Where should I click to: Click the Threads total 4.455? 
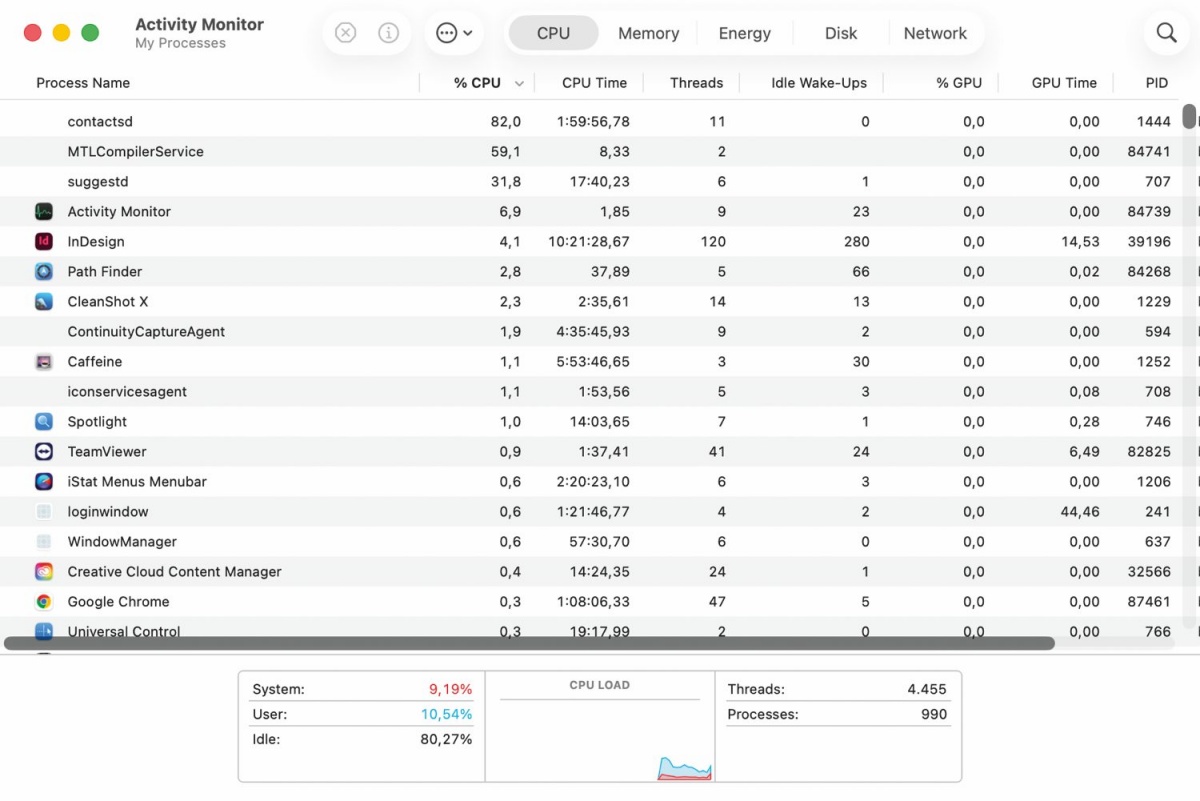pyautogui.click(x=927, y=689)
